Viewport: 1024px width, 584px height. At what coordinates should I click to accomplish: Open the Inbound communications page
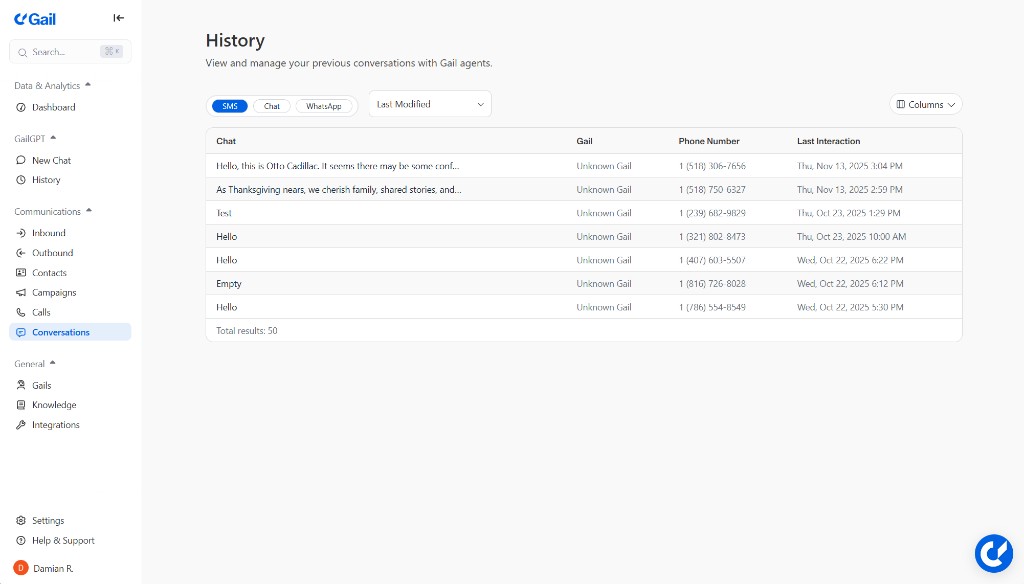click(48, 232)
